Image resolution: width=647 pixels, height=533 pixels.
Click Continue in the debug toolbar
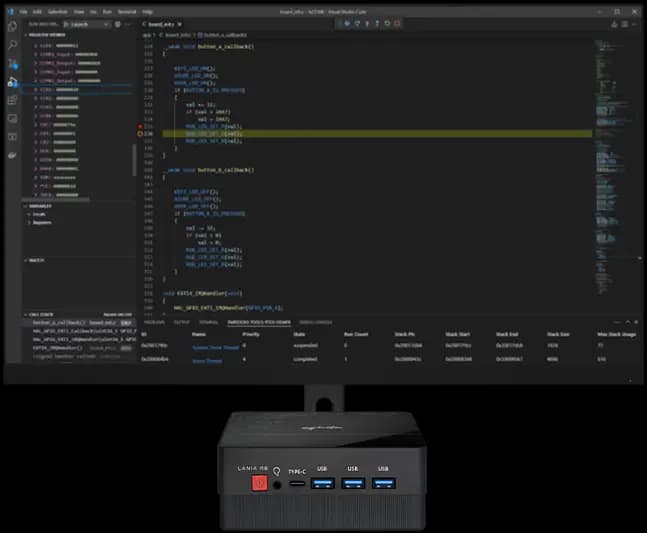click(346, 22)
